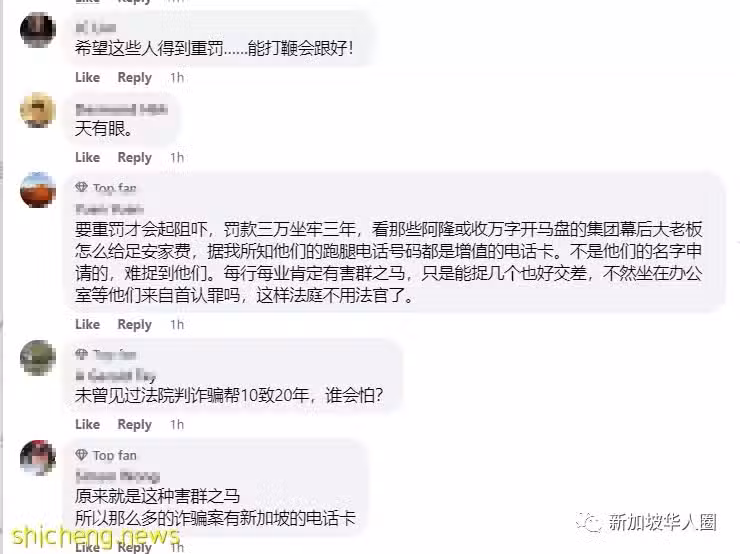
Task: Click the blurred Top fan badge icon above 未曾见过法院 comment
Action: [x=82, y=354]
